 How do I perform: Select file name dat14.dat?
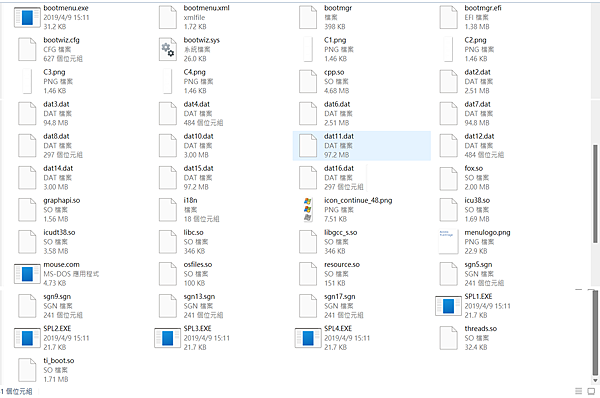[x=58, y=168]
